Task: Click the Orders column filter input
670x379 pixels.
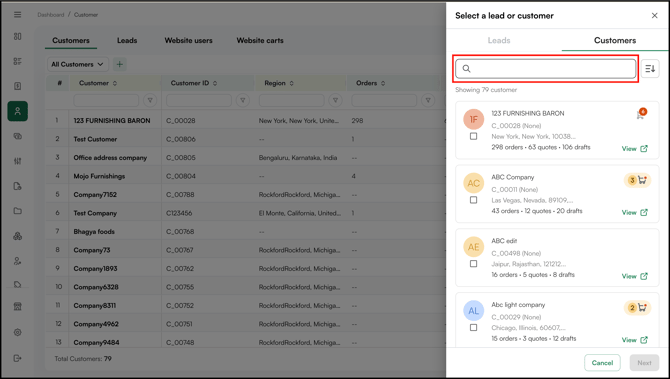Action: click(x=384, y=100)
